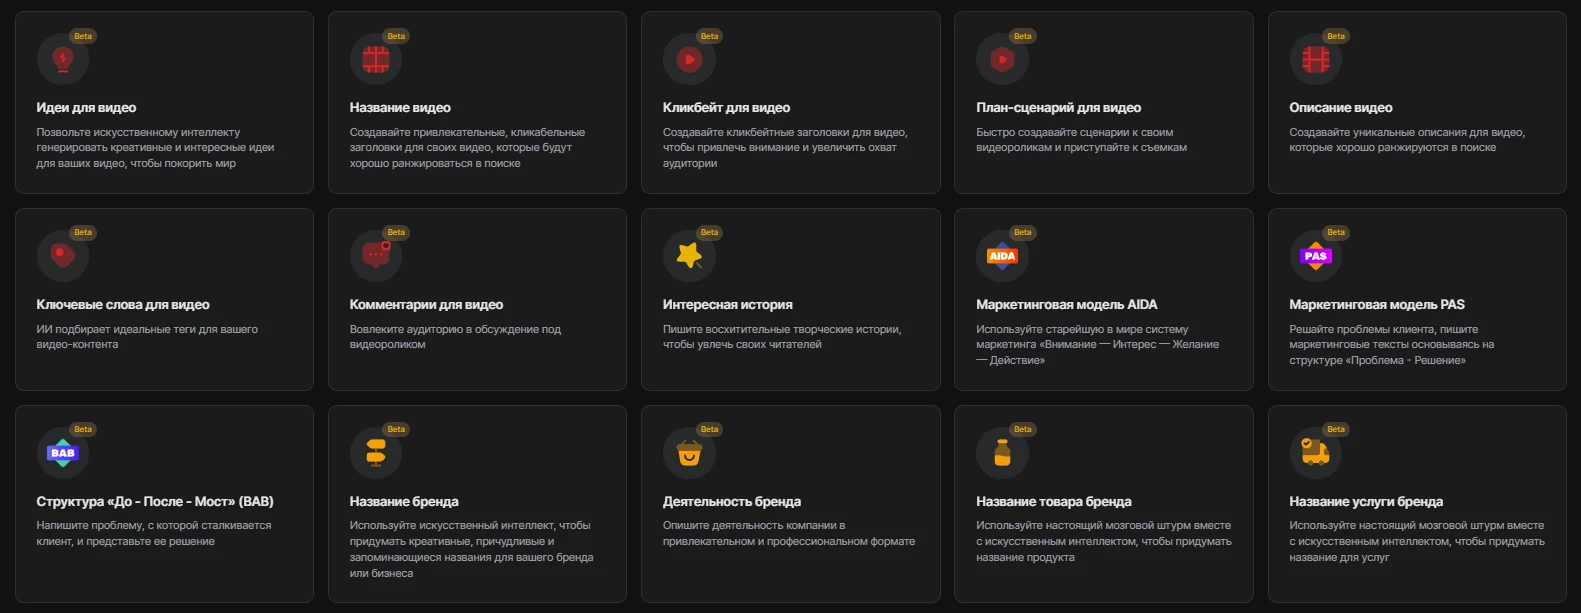
Task: Select the film strip icon of Название видео
Action: [376, 60]
